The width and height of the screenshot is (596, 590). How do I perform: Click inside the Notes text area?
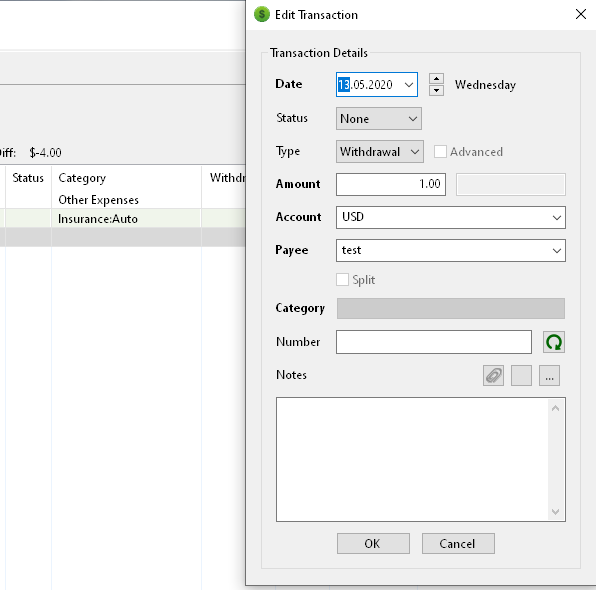click(x=412, y=459)
